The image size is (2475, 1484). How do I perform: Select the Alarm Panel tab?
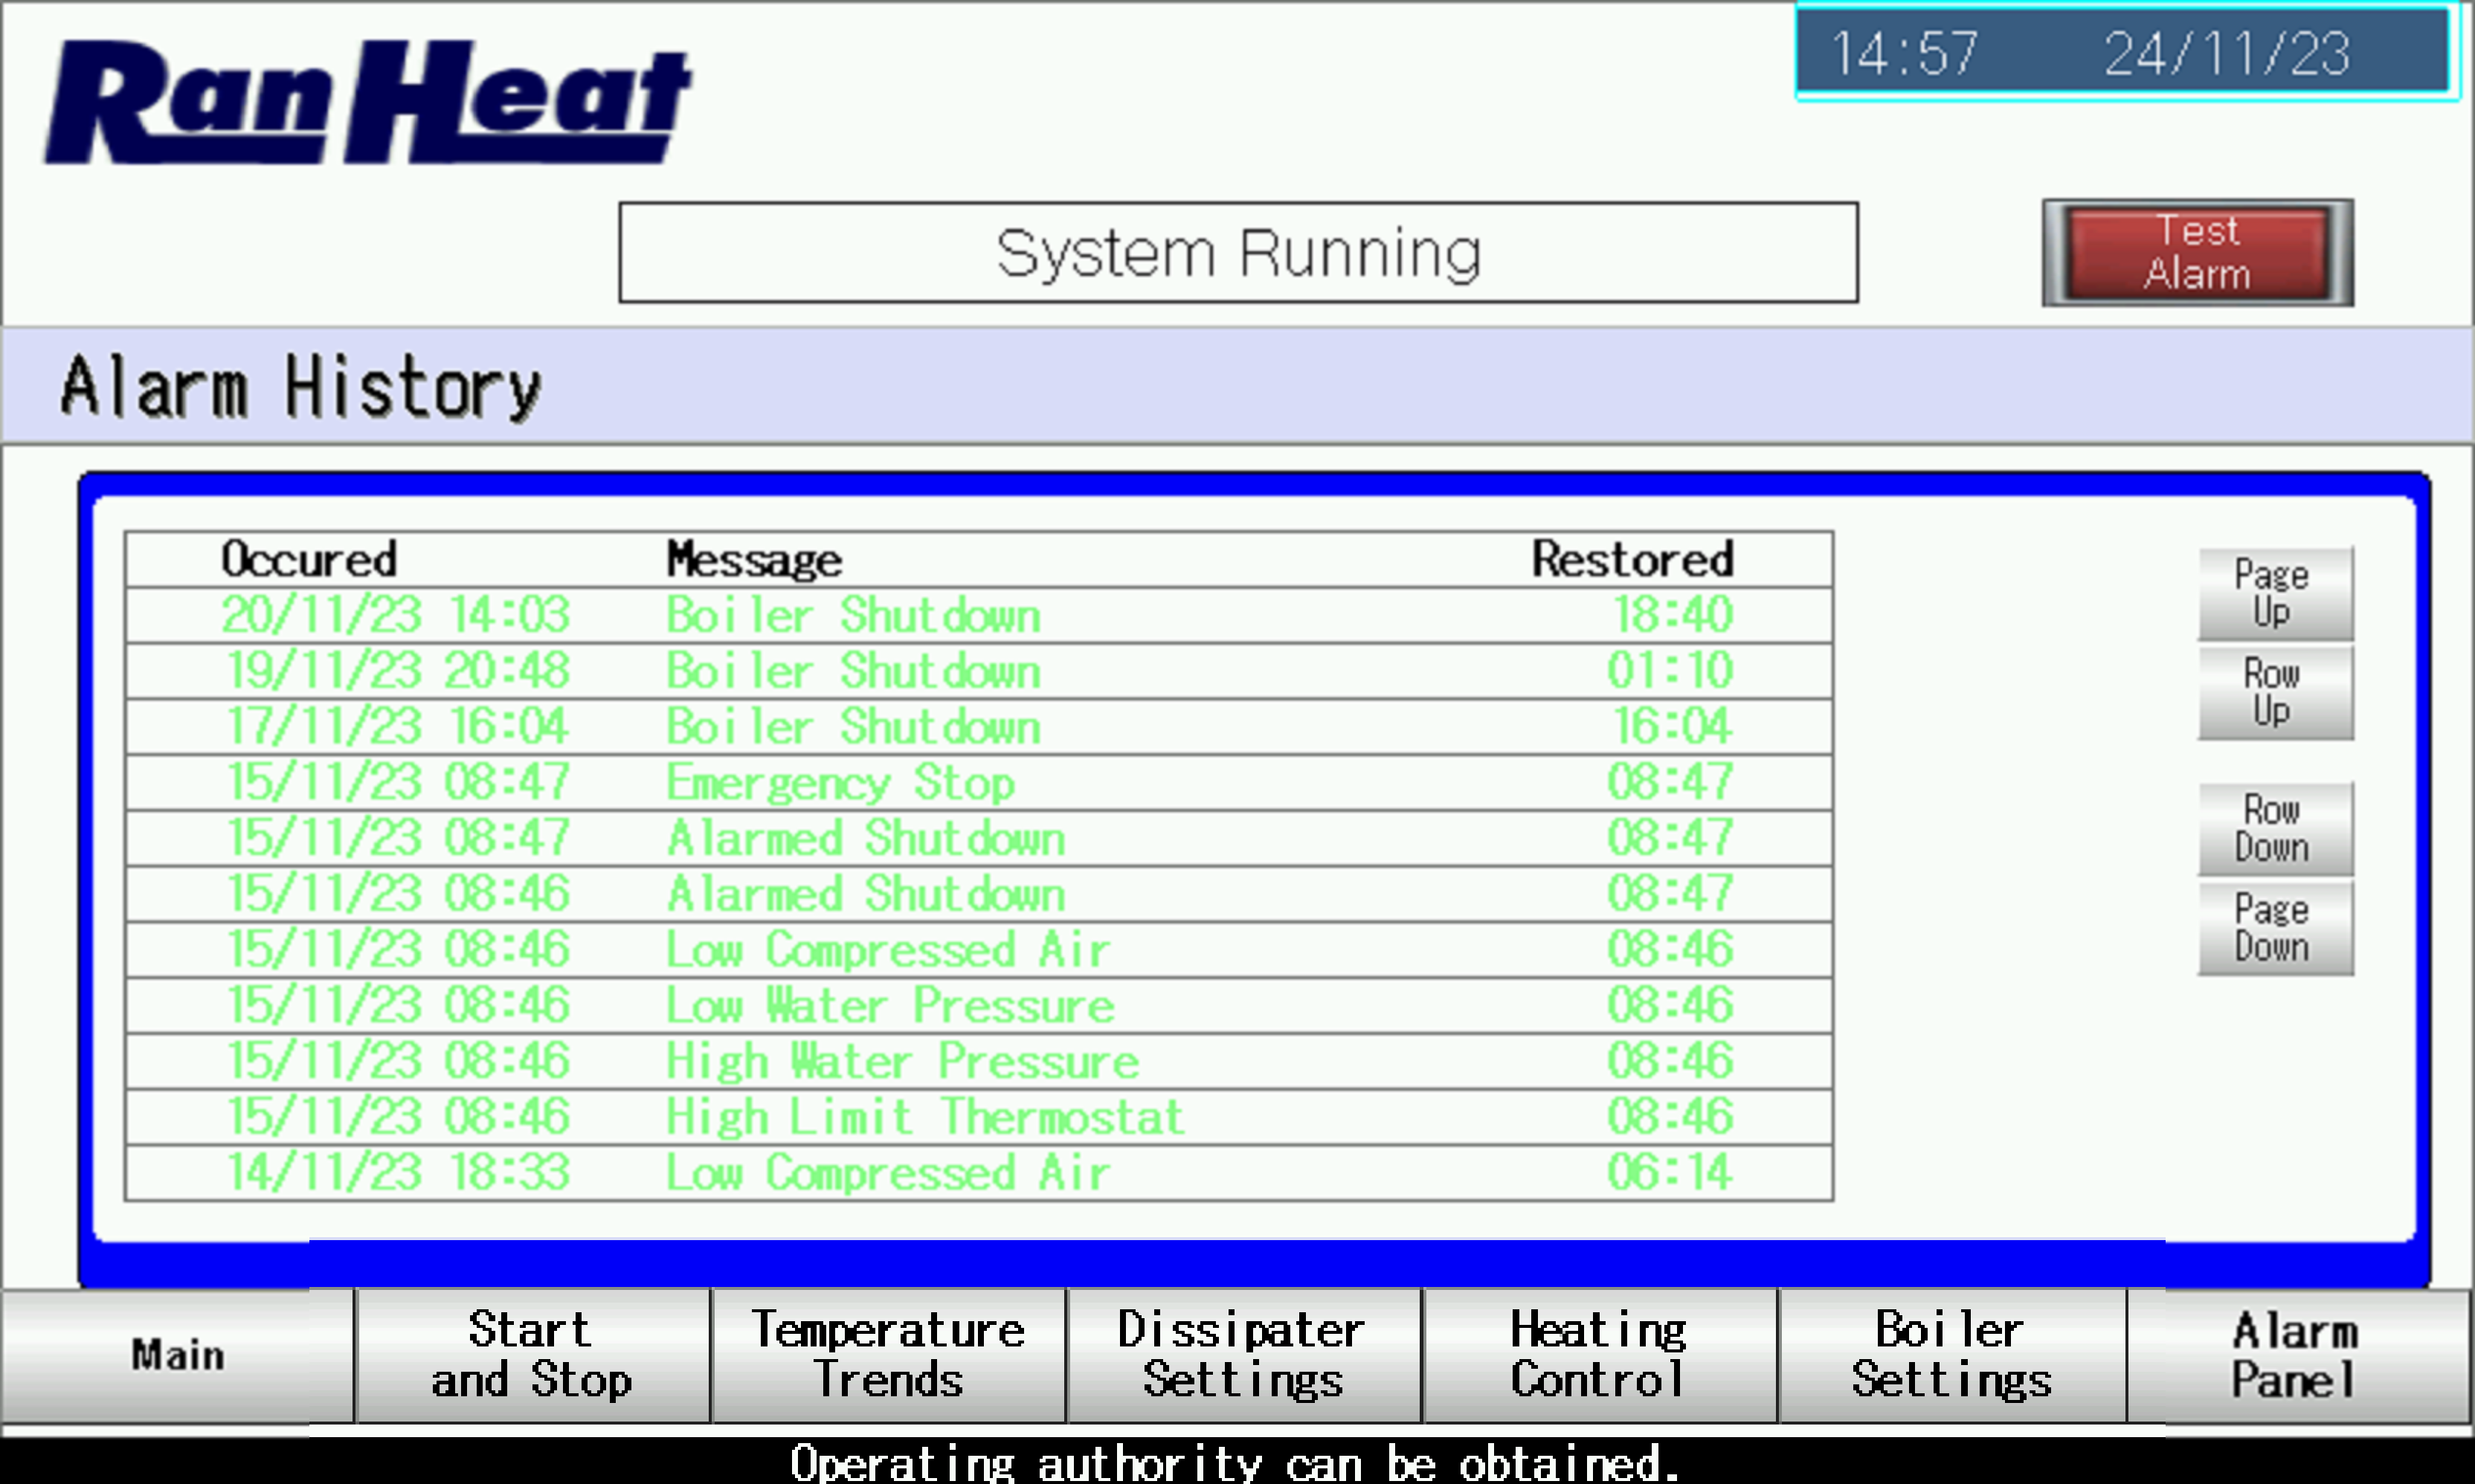tap(2297, 1355)
